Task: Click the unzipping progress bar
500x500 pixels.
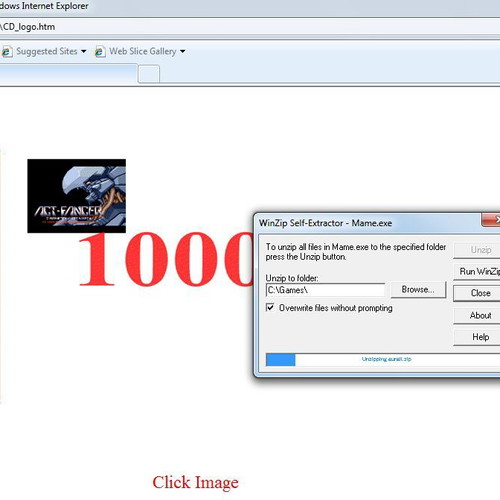Action: [383, 359]
